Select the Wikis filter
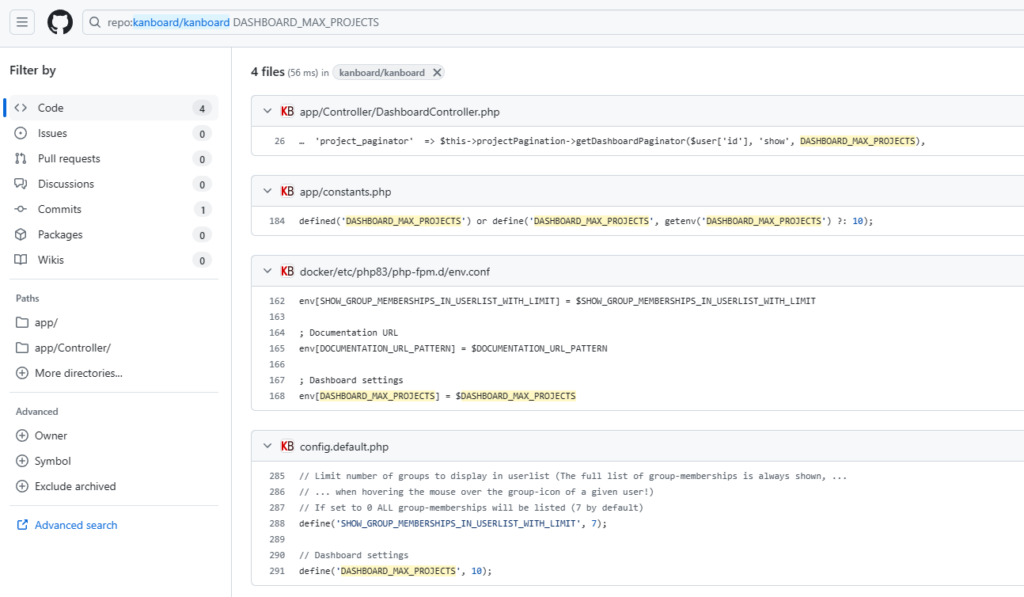Viewport: 1024px width, 597px height. click(x=112, y=260)
